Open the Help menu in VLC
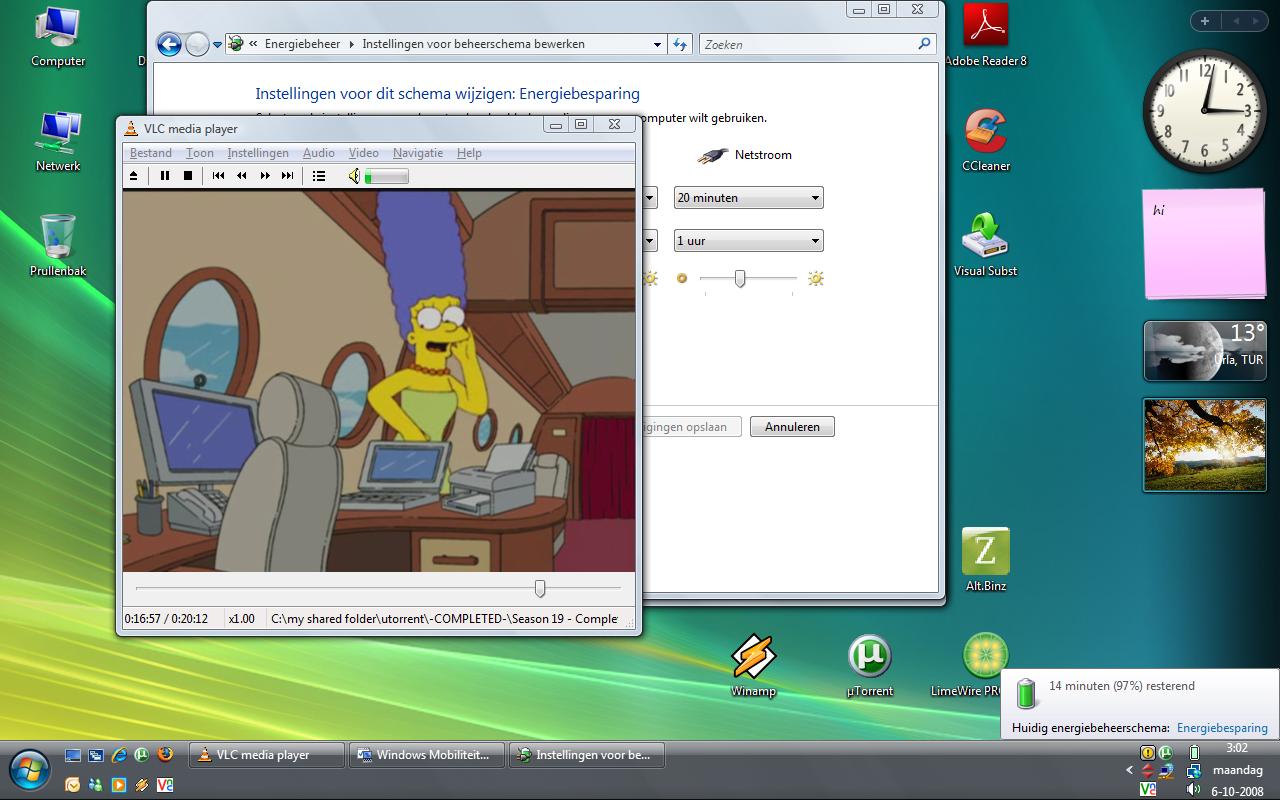The width and height of the screenshot is (1280, 800). click(x=469, y=153)
